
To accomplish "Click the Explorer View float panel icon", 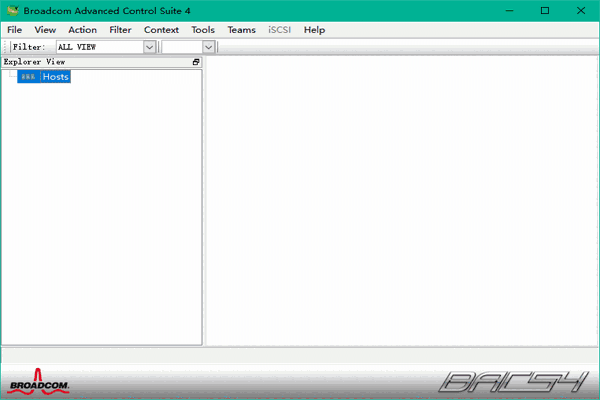I will point(196,62).
